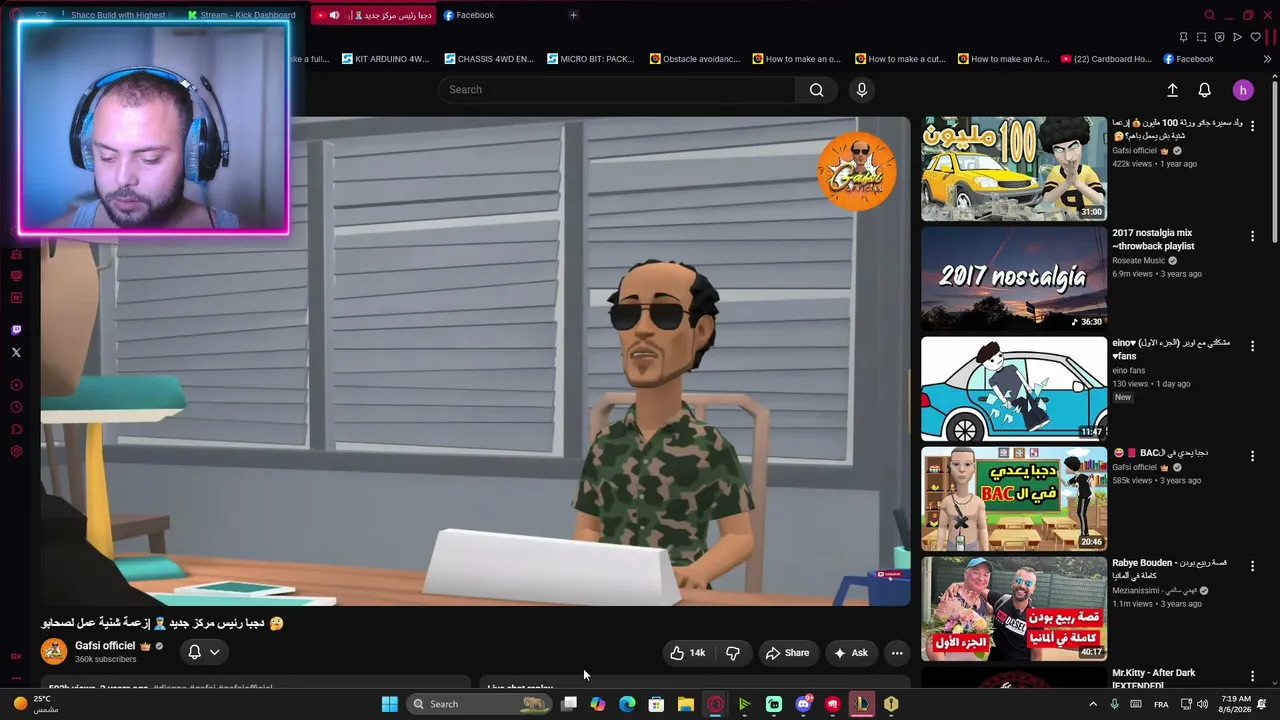This screenshot has width=1280, height=720.
Task: Open Rabye Bouden video title
Action: [1170, 569]
